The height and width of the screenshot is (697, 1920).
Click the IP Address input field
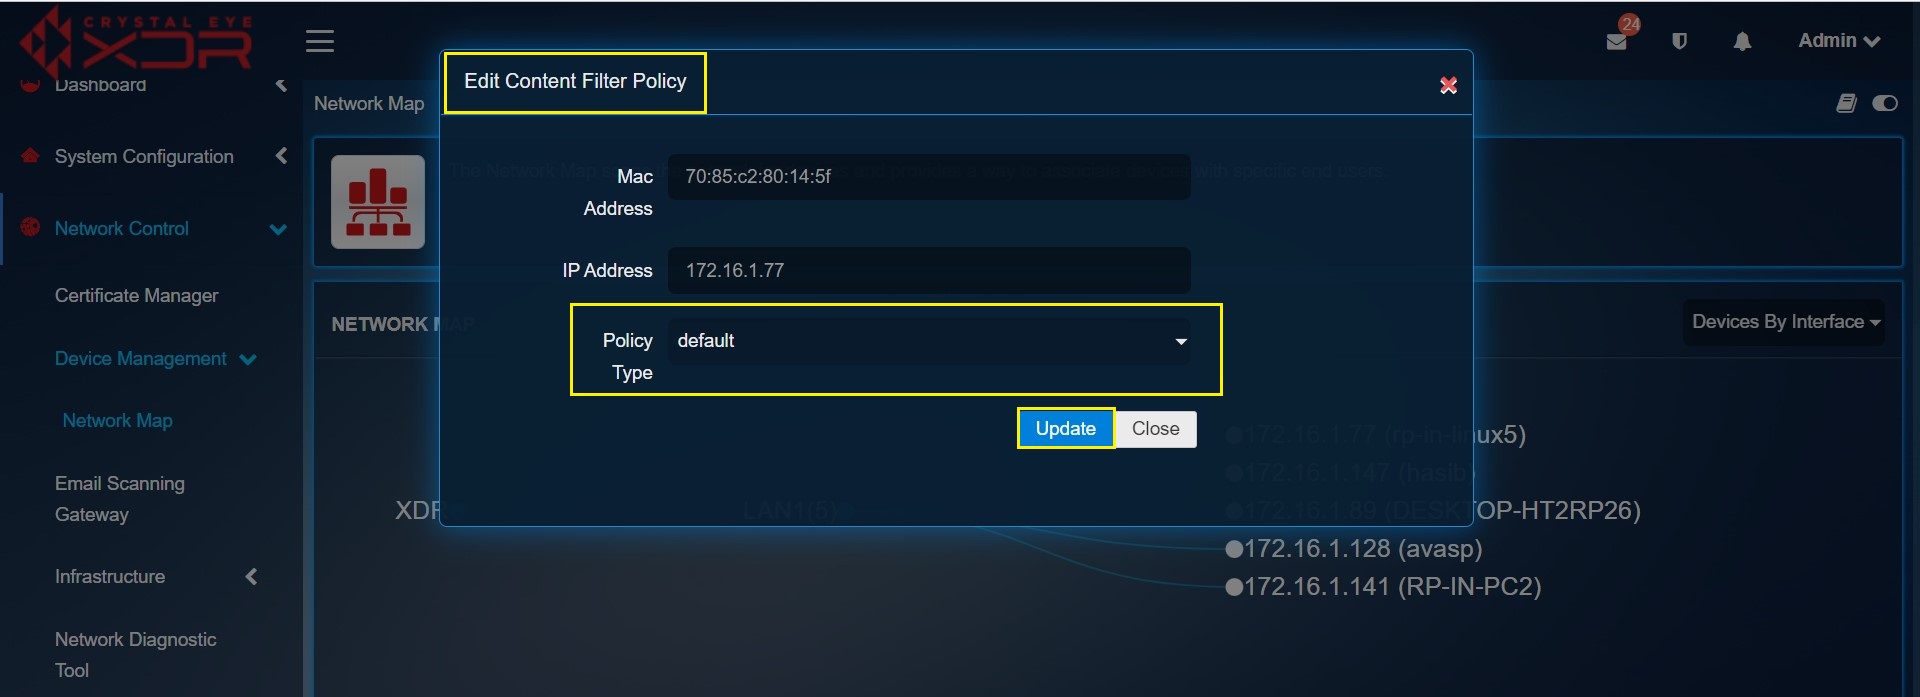tap(929, 270)
